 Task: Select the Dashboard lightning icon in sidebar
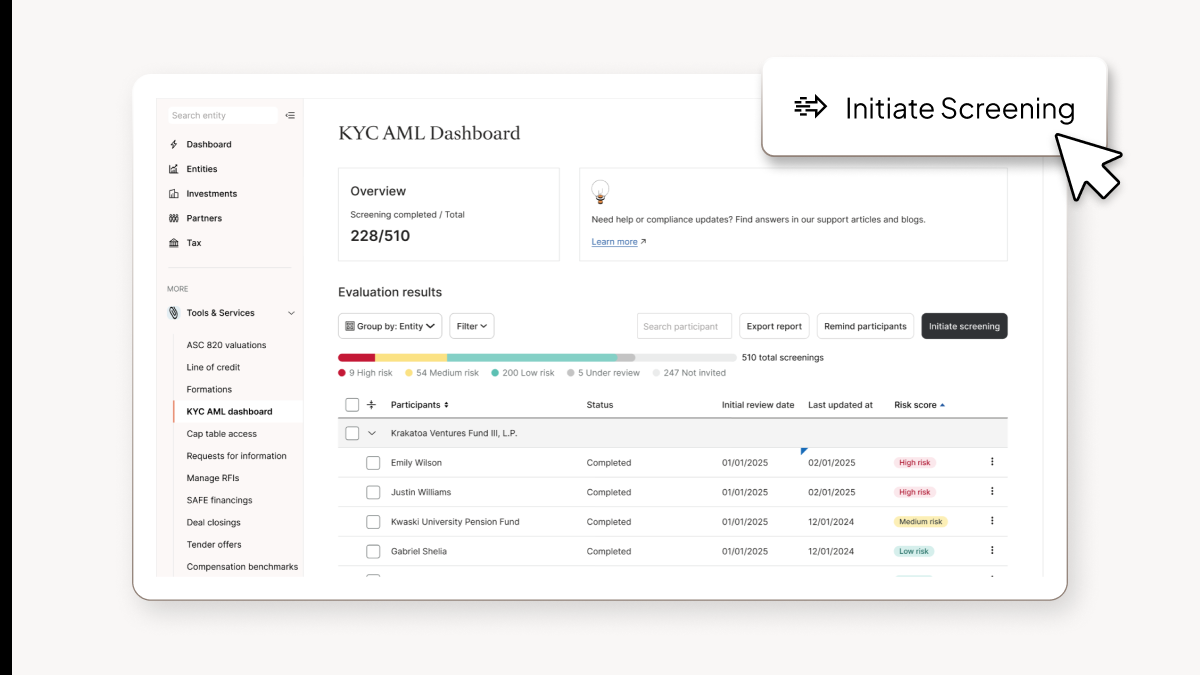click(x=176, y=144)
